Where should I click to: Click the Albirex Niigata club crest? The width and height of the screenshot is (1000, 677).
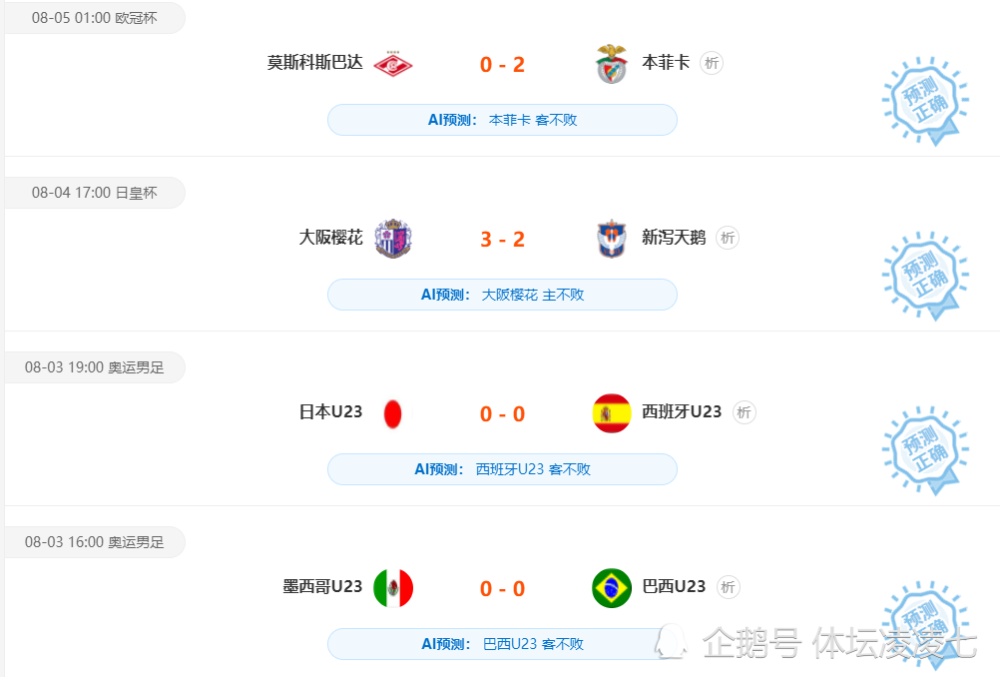(x=612, y=238)
